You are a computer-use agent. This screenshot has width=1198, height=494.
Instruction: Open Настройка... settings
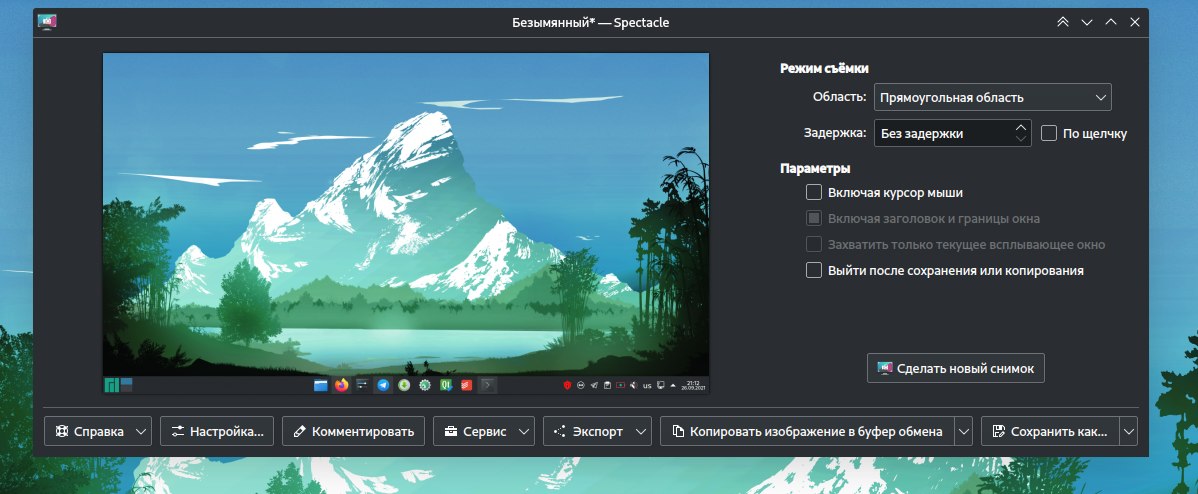click(x=217, y=431)
